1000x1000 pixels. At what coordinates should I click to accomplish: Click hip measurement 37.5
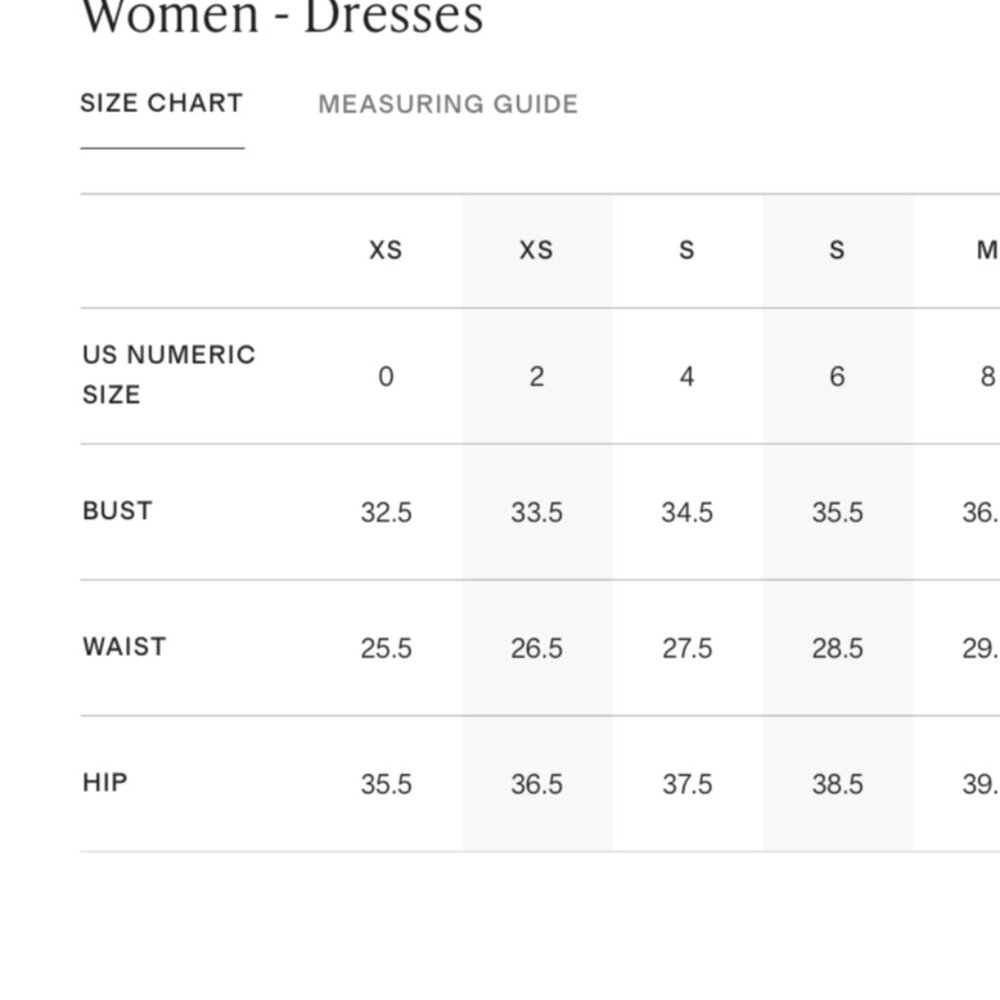point(687,784)
